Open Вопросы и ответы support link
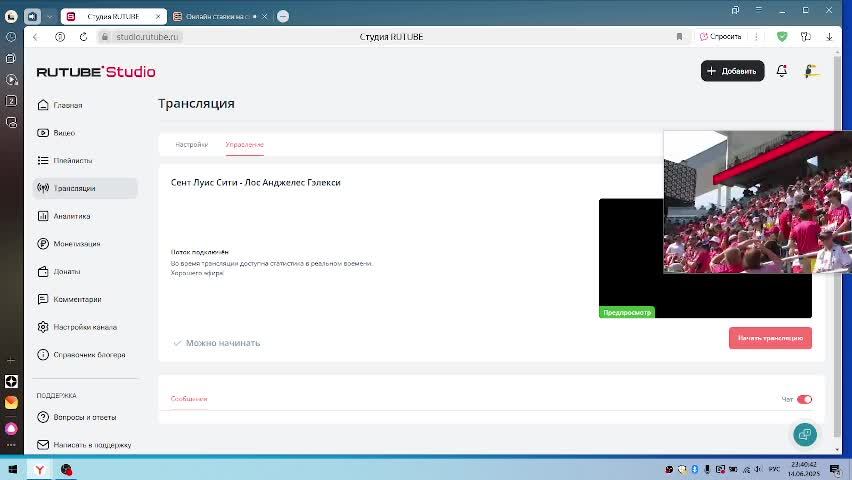852x480 pixels. coord(77,417)
